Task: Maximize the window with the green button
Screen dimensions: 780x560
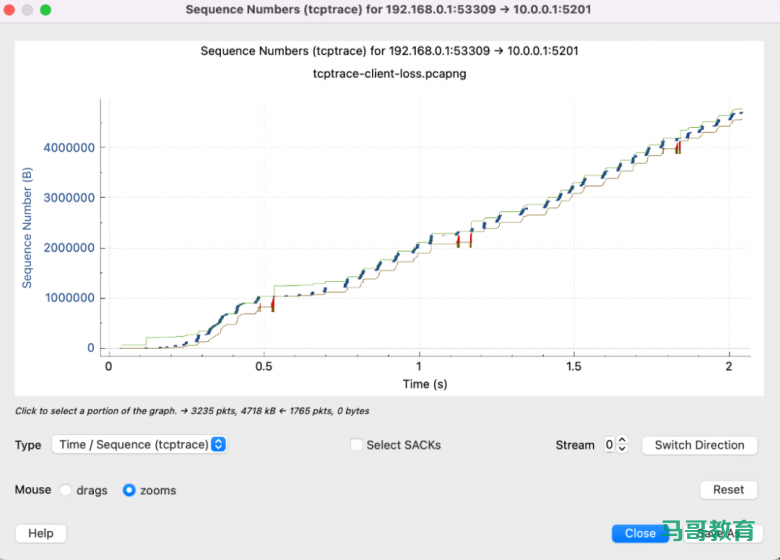Action: pos(45,9)
